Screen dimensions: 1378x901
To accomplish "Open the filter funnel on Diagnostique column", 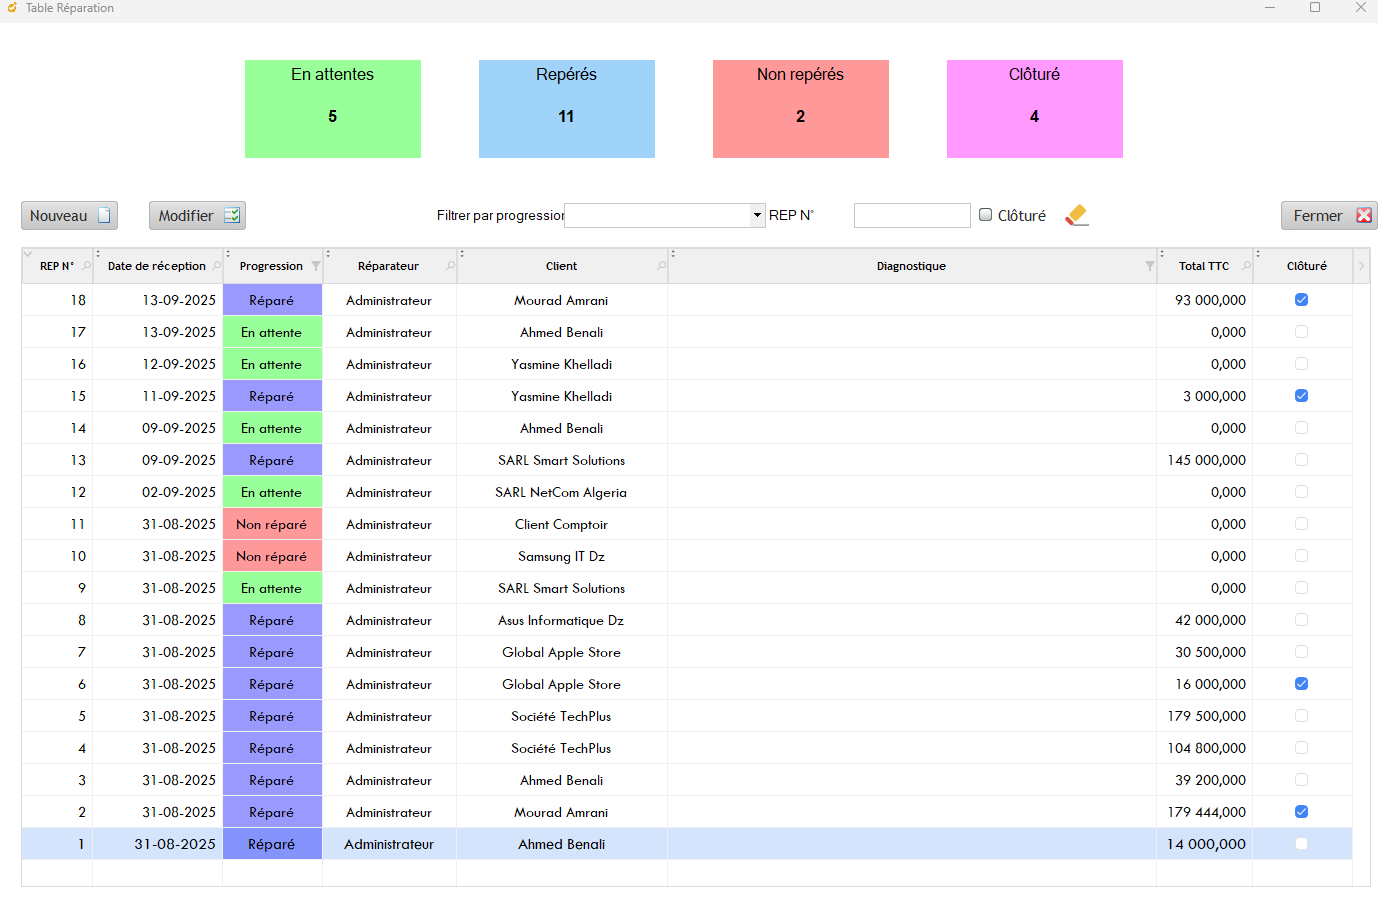I will pos(1149,266).
